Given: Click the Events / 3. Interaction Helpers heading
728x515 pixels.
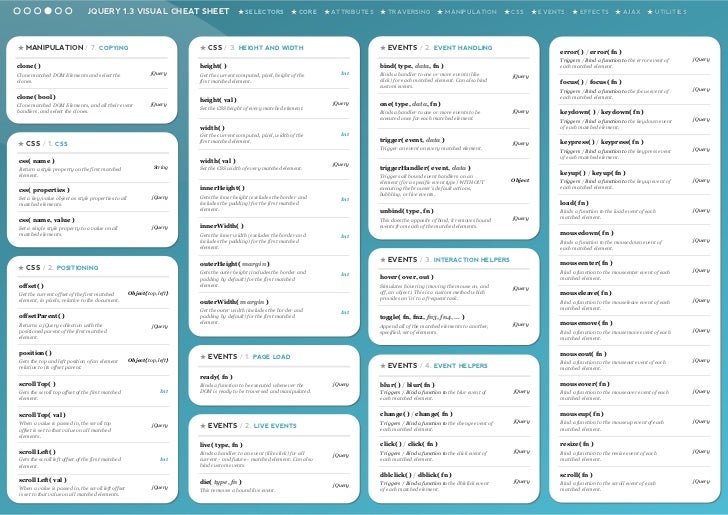Looking at the screenshot, I should pos(444,260).
